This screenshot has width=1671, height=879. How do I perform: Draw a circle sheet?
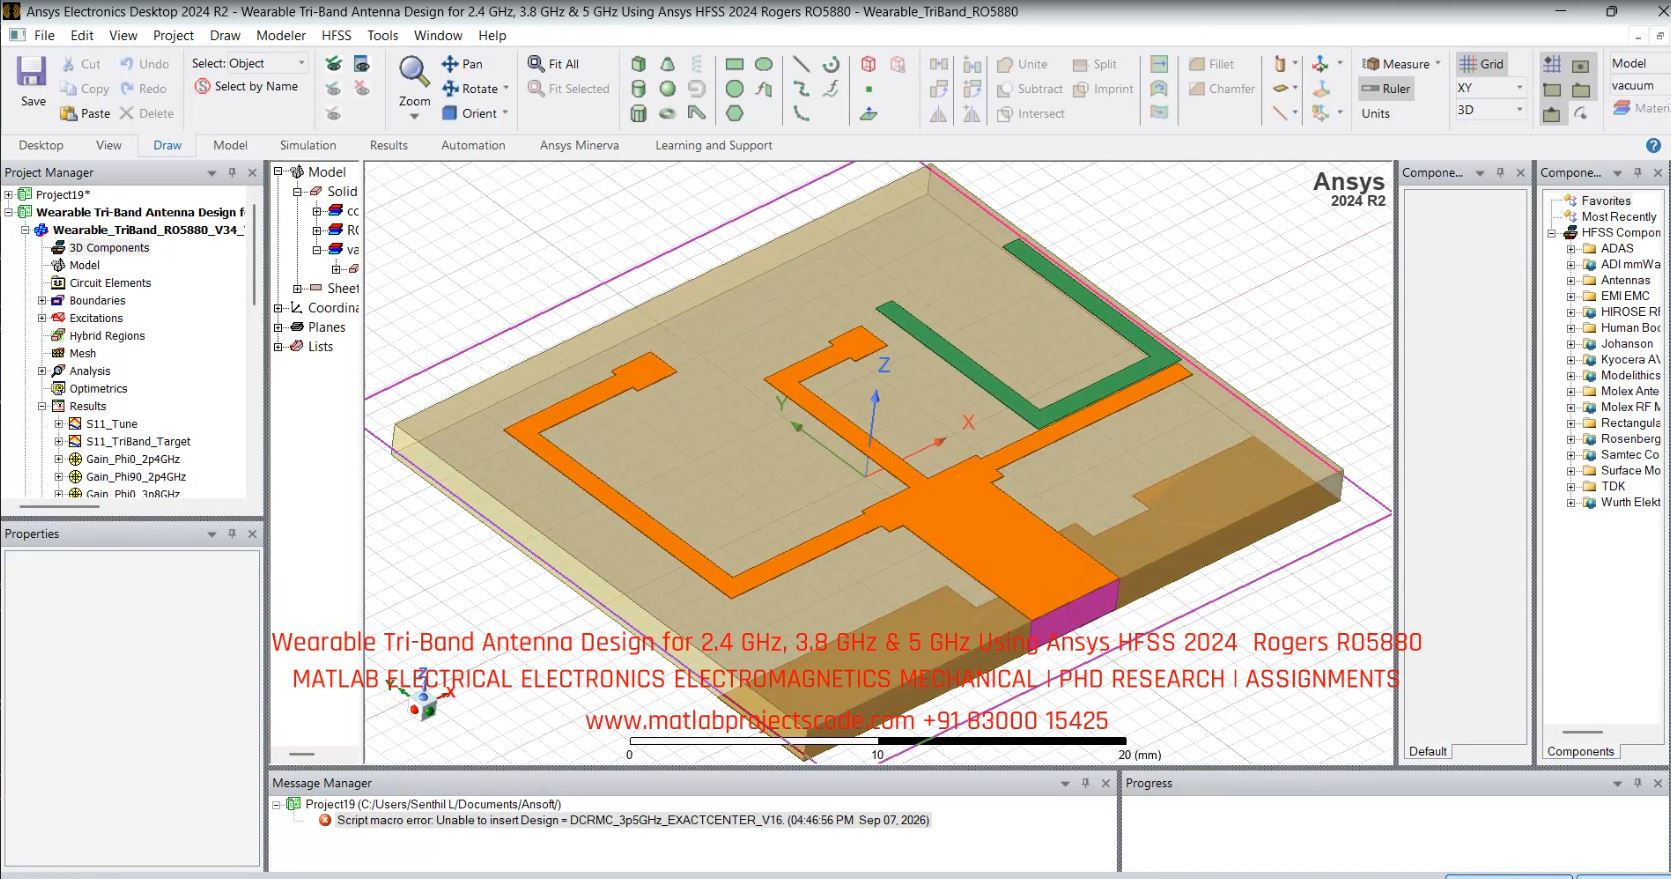(734, 88)
